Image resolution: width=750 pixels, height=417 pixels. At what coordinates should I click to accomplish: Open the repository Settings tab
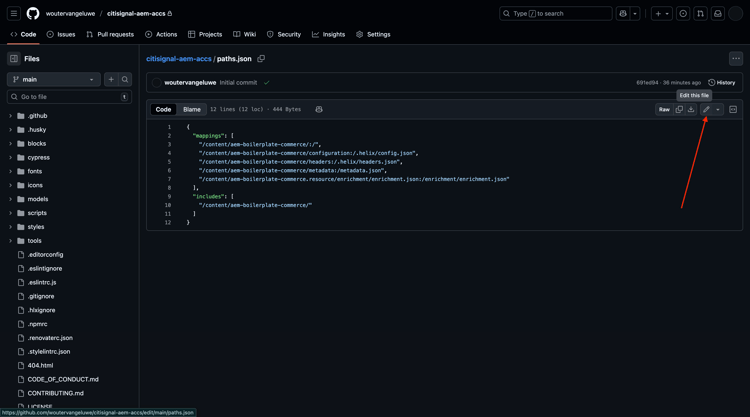pyautogui.click(x=374, y=34)
